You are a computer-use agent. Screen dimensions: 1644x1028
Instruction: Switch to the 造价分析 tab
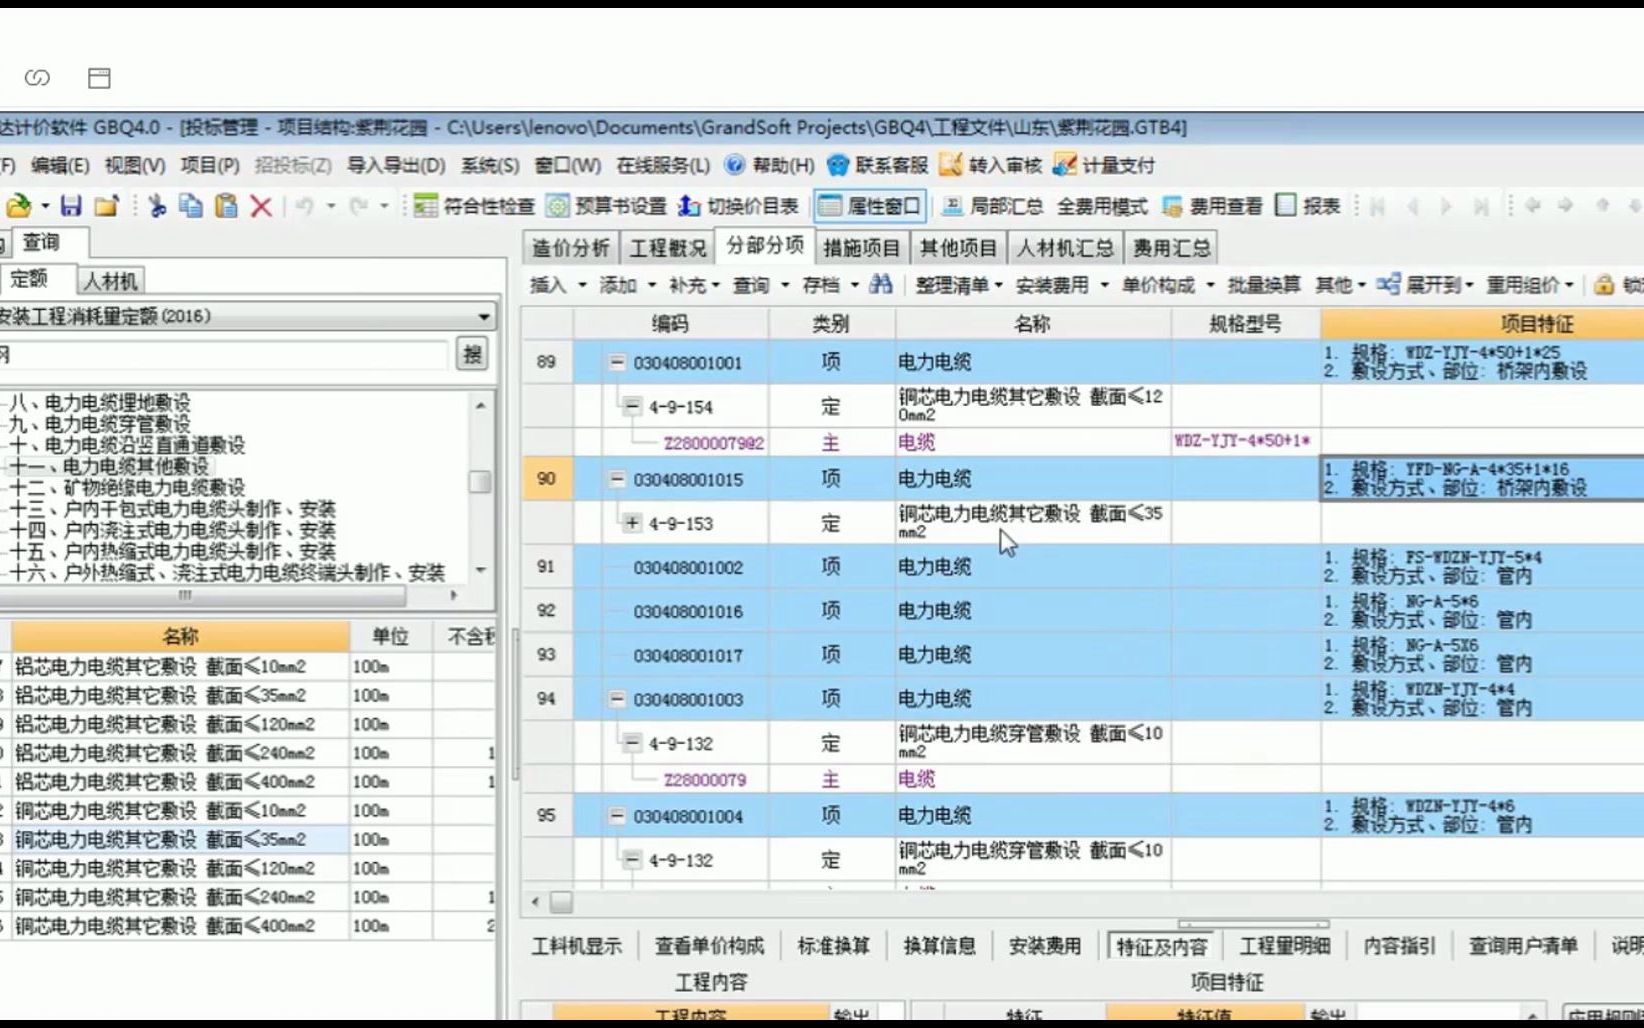[570, 248]
